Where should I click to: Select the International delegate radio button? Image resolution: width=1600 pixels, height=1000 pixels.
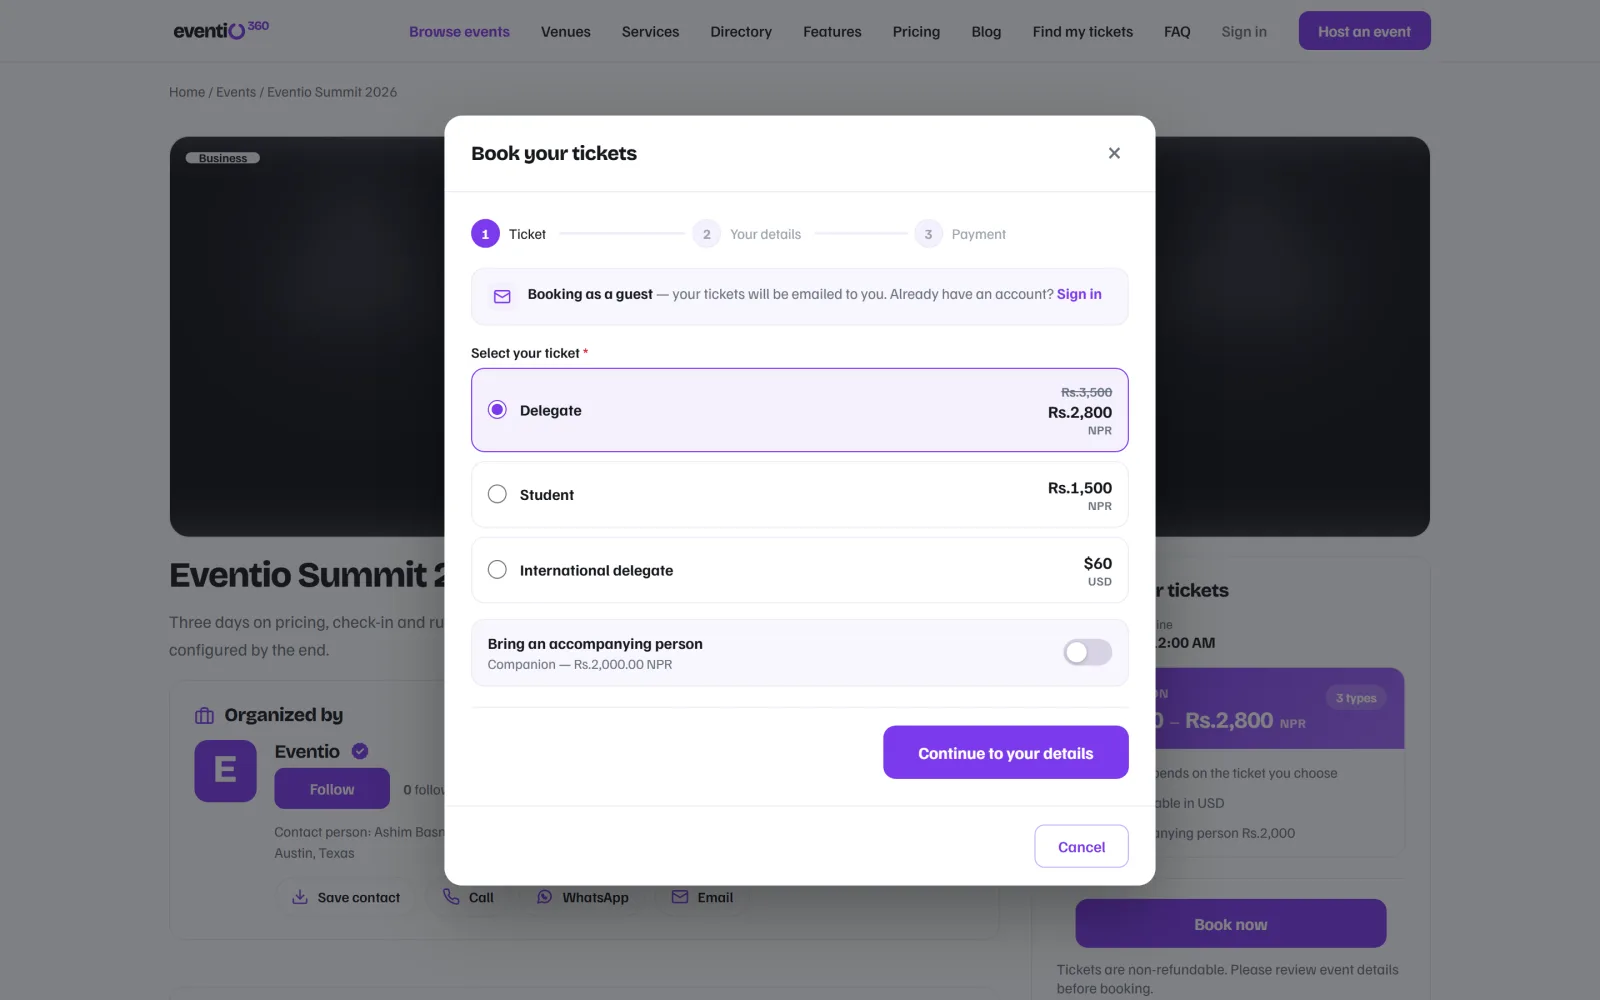tap(497, 570)
